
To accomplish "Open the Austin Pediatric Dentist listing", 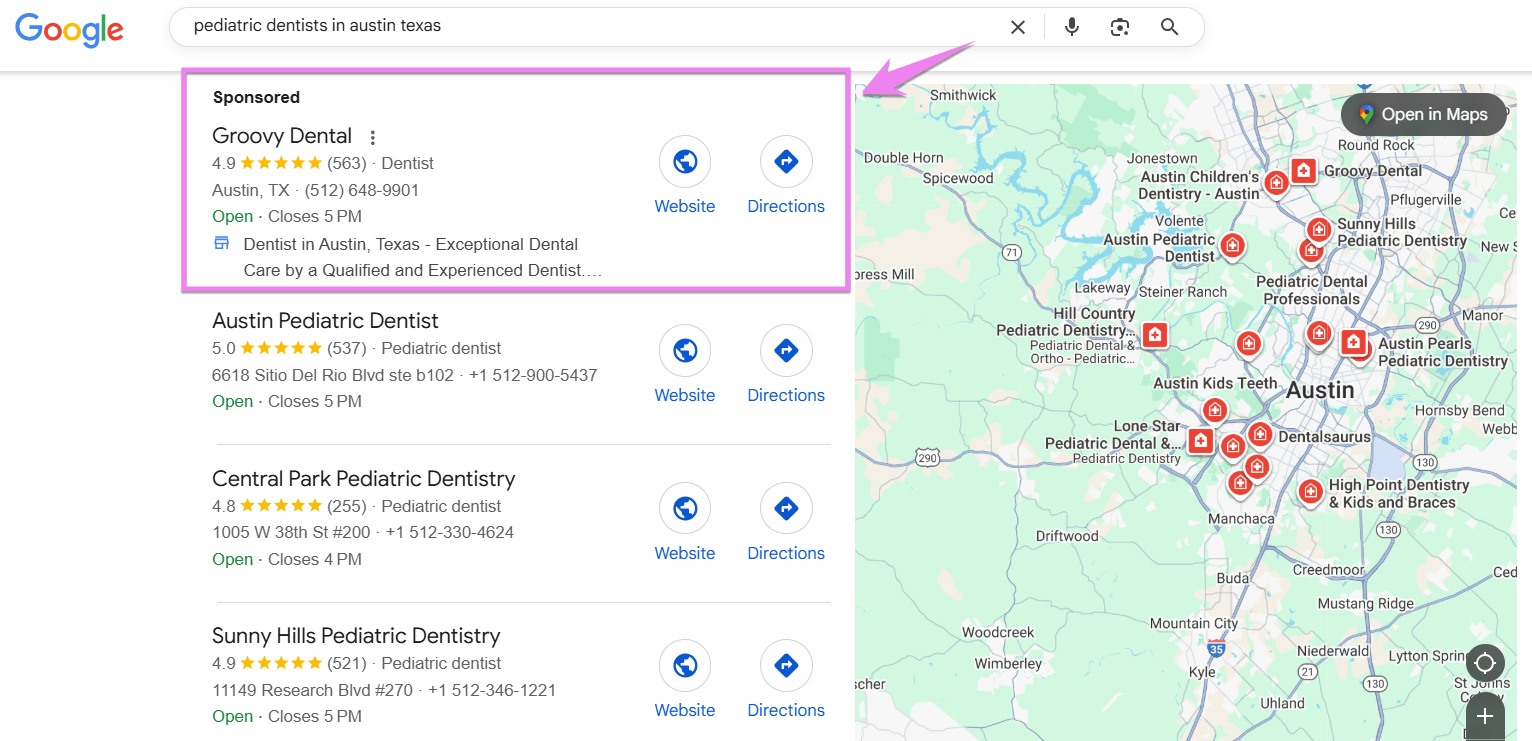I will pyautogui.click(x=324, y=320).
